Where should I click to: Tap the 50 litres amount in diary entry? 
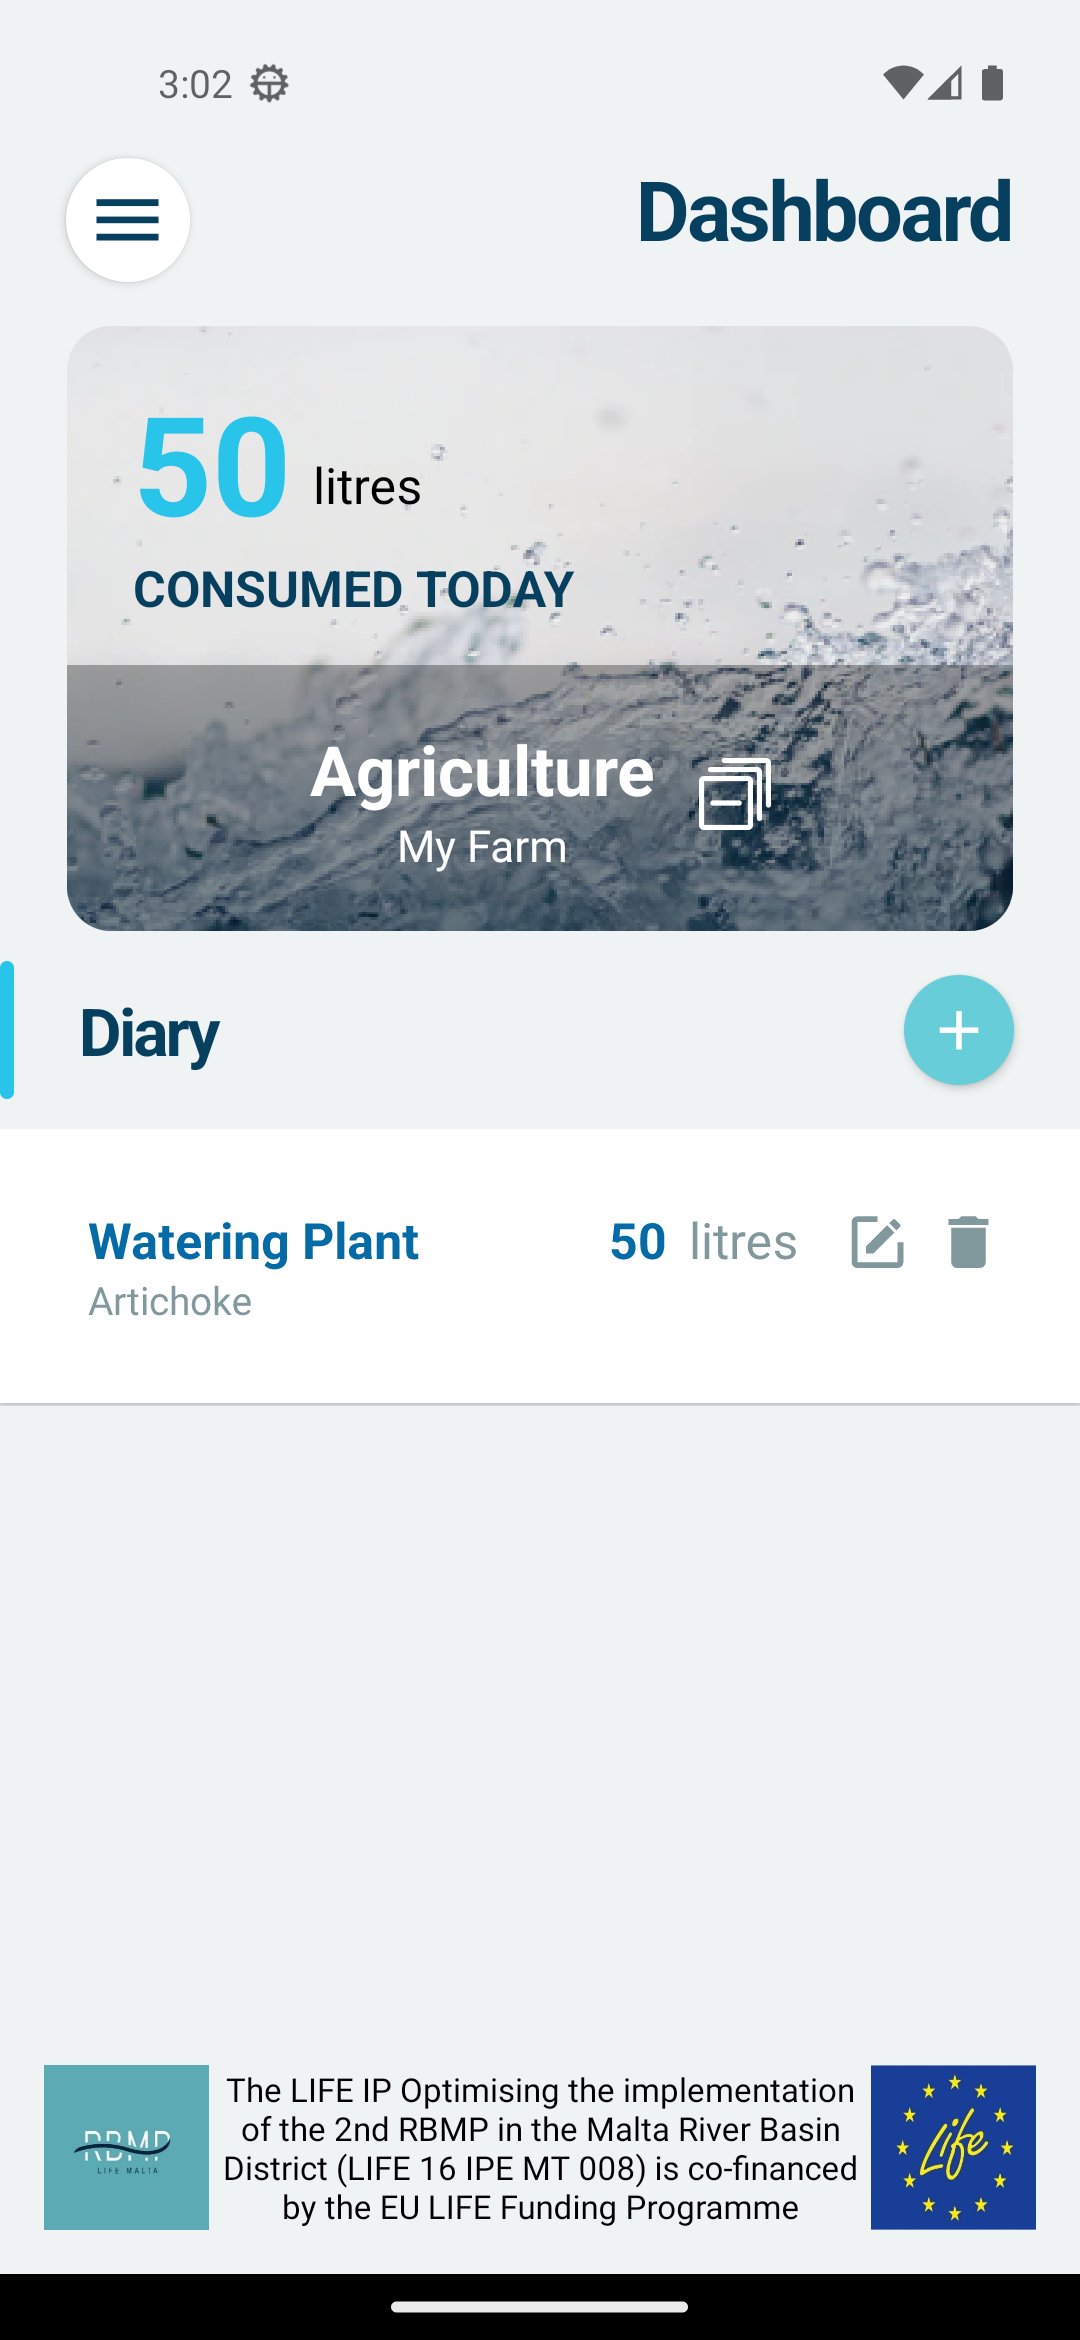click(x=703, y=1242)
